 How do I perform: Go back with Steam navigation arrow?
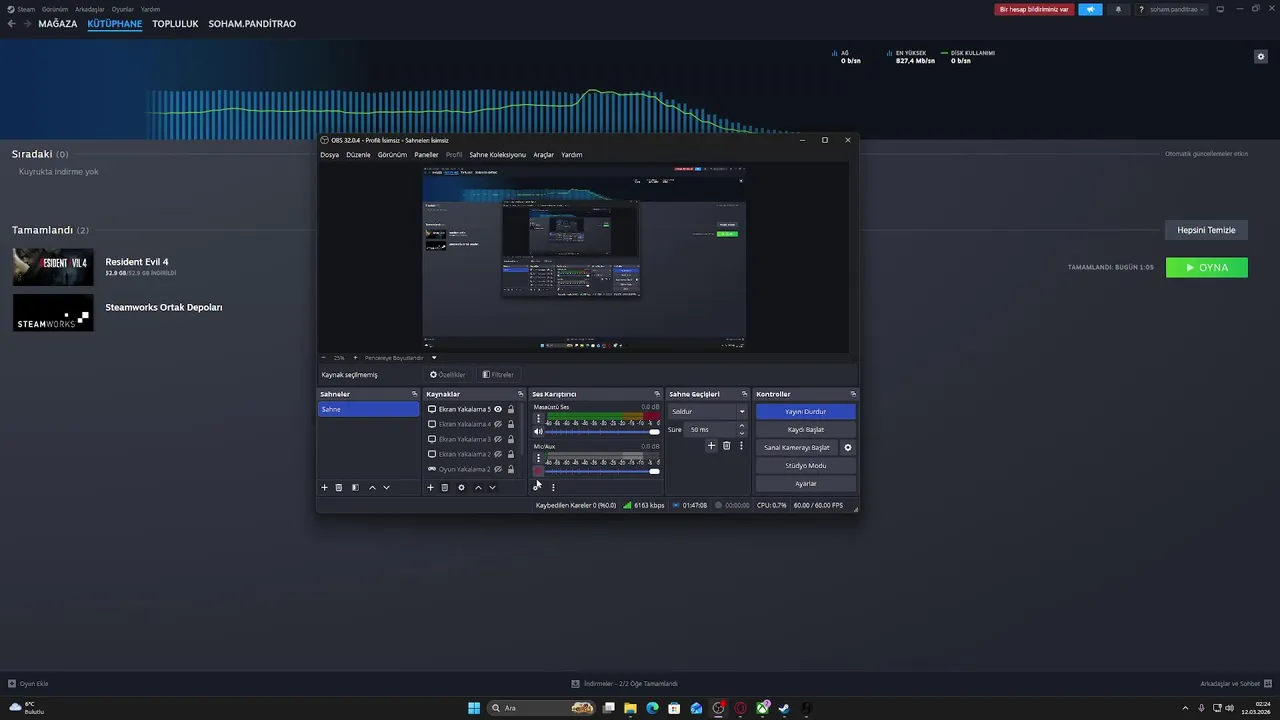[x=12, y=24]
